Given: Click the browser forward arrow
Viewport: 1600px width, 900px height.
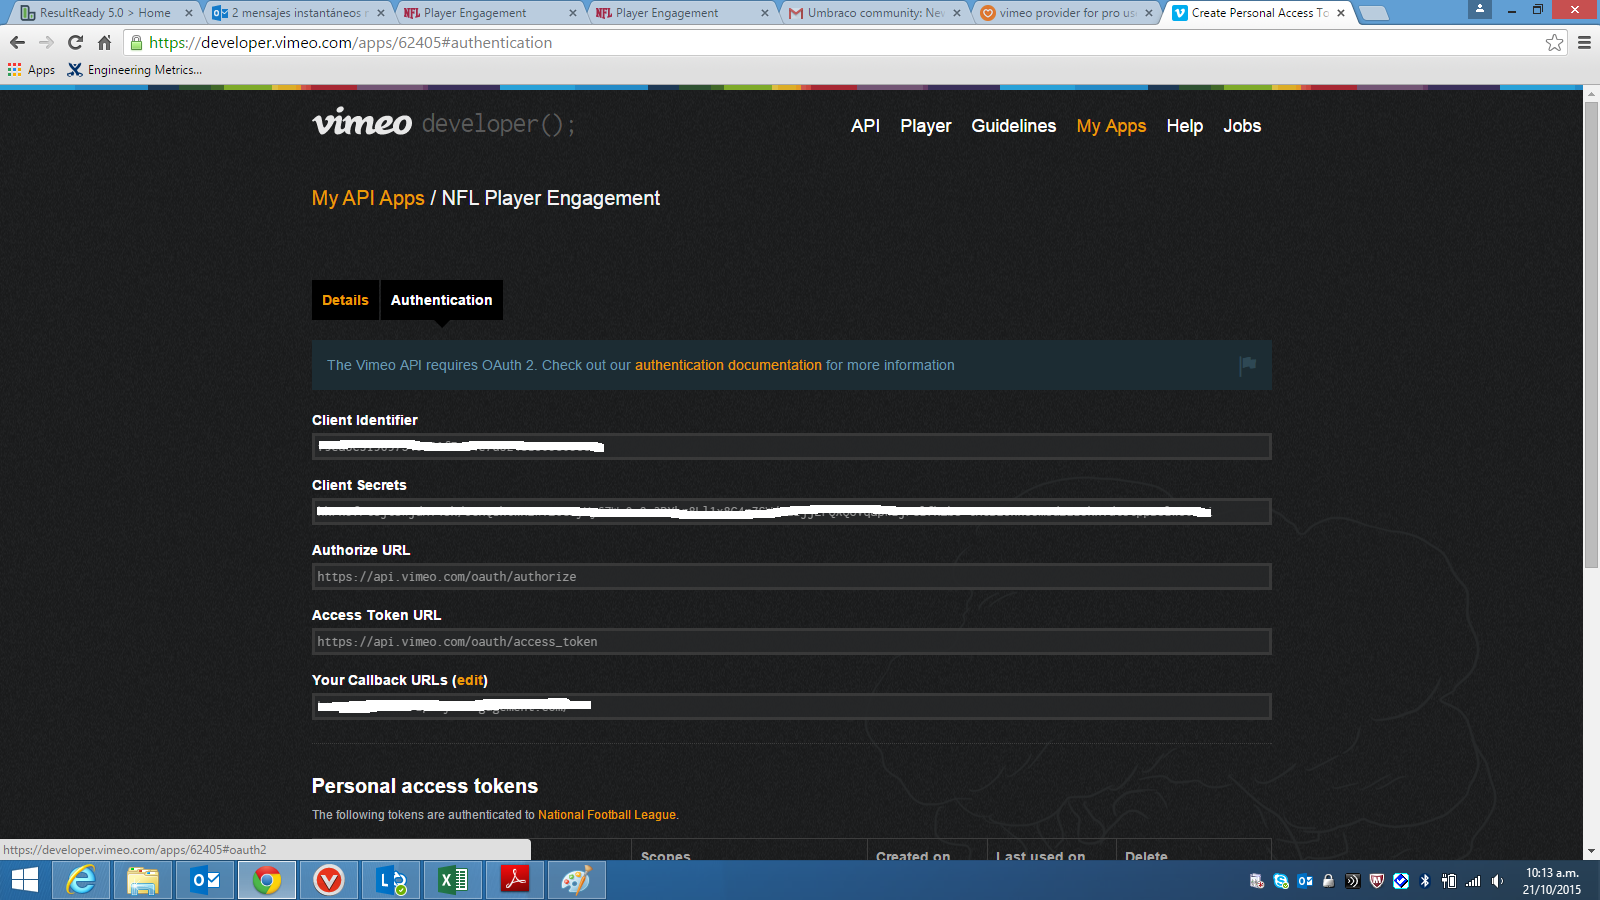Looking at the screenshot, I should tap(46, 43).
